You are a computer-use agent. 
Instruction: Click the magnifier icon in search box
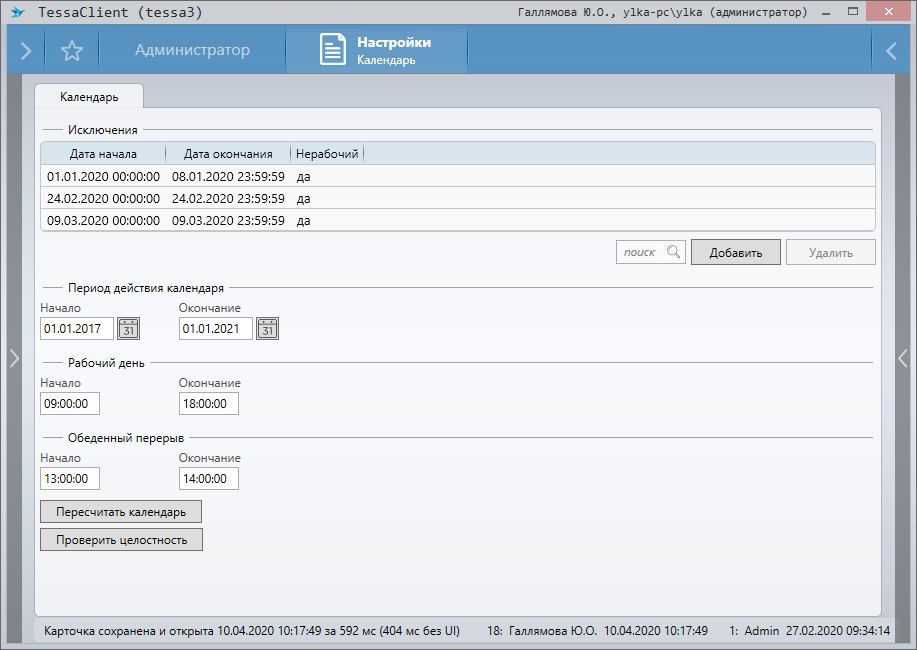click(674, 252)
